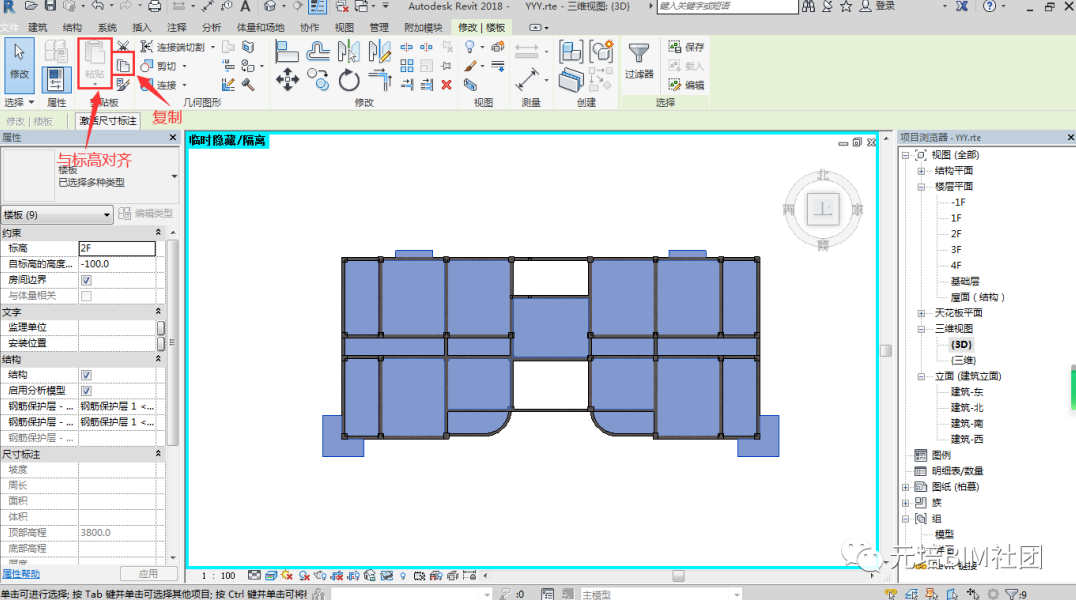Toggle the 房间边界 checkbox

point(86,280)
